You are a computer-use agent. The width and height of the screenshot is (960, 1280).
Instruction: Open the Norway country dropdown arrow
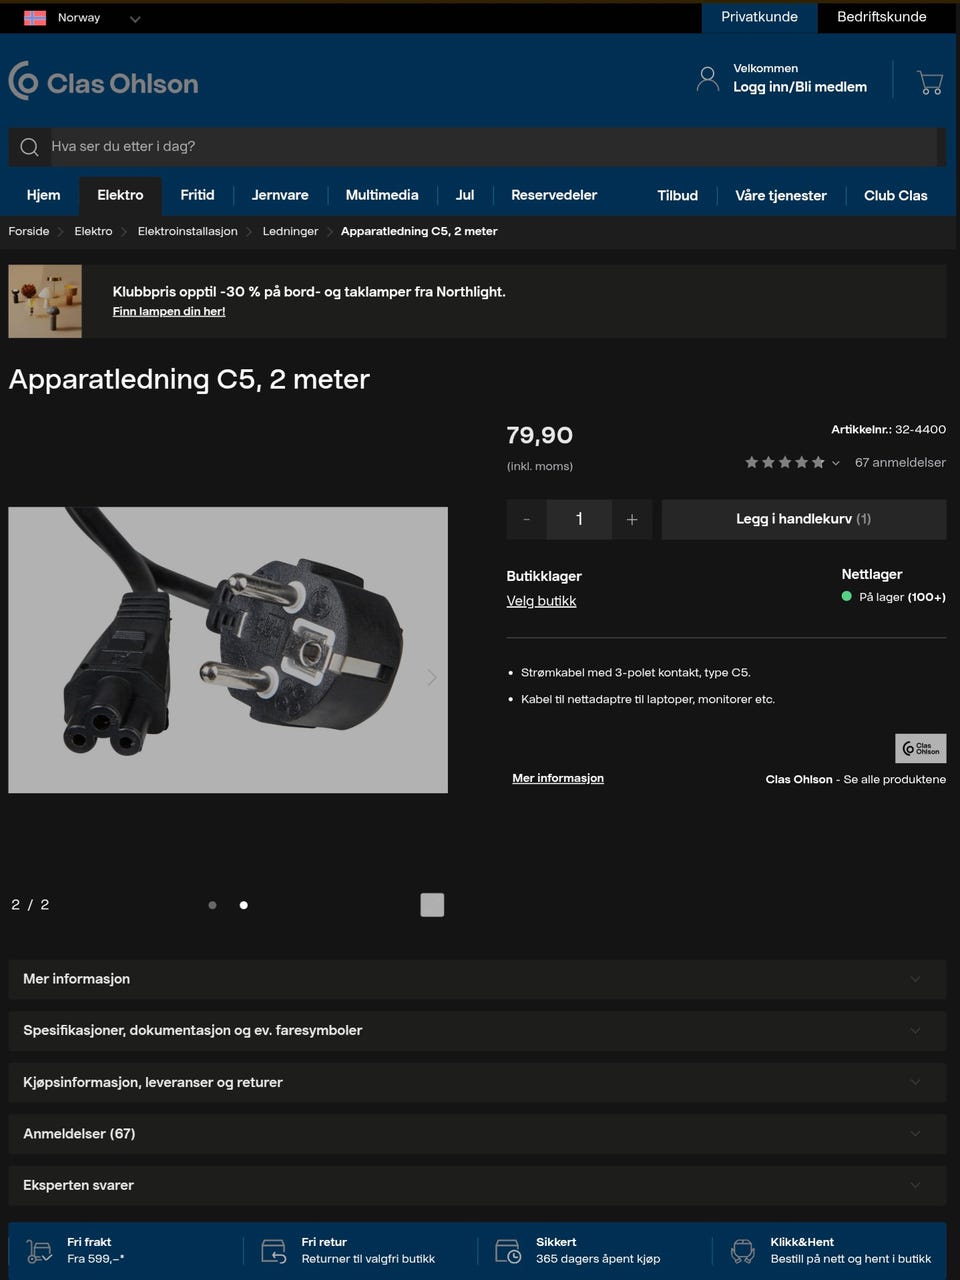[135, 19]
